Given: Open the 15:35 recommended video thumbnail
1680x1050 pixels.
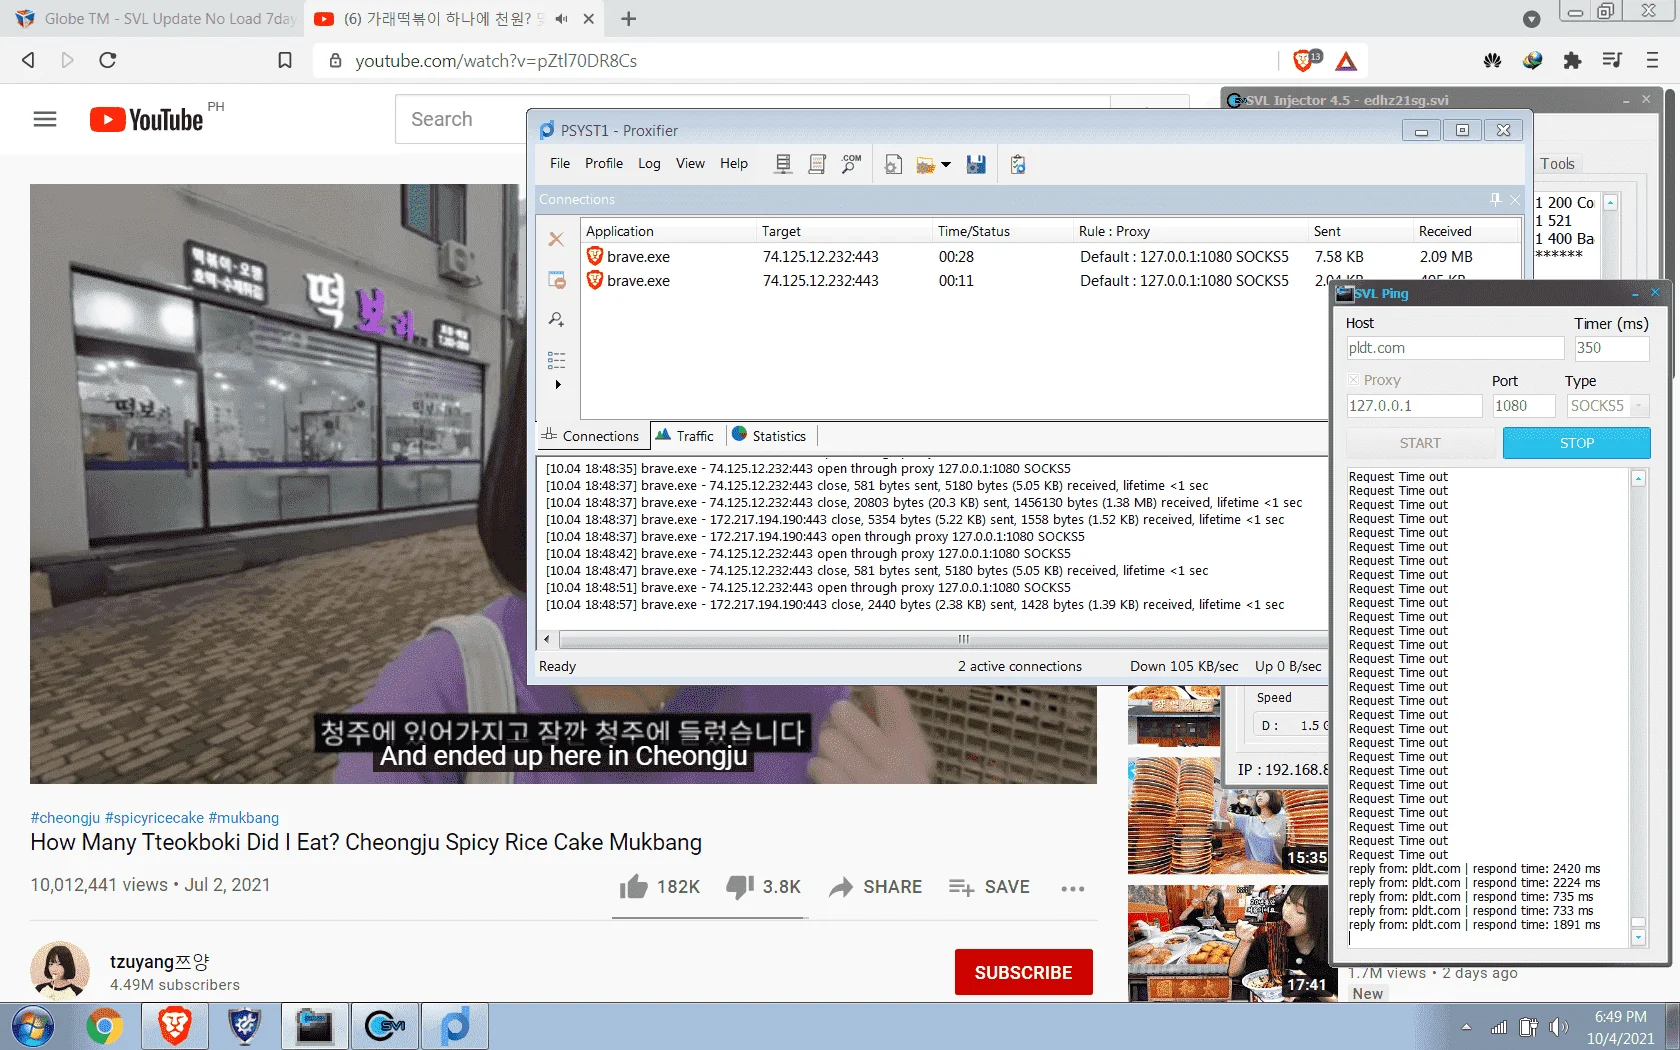Looking at the screenshot, I should coord(1228,814).
